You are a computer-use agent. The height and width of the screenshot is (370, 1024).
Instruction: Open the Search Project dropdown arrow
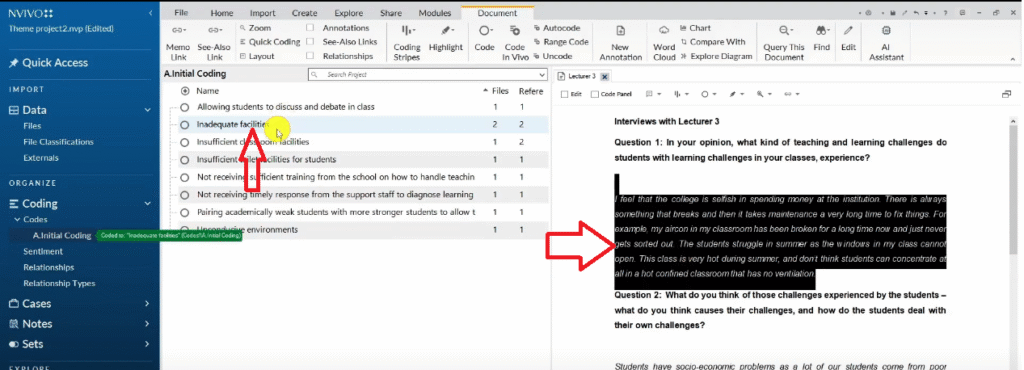[x=541, y=74]
